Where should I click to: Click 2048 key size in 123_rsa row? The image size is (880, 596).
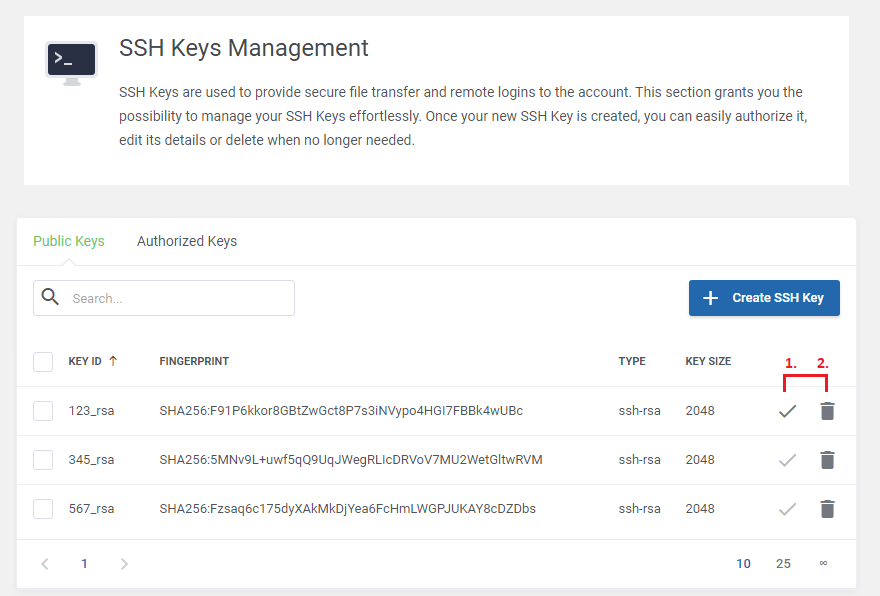click(700, 411)
